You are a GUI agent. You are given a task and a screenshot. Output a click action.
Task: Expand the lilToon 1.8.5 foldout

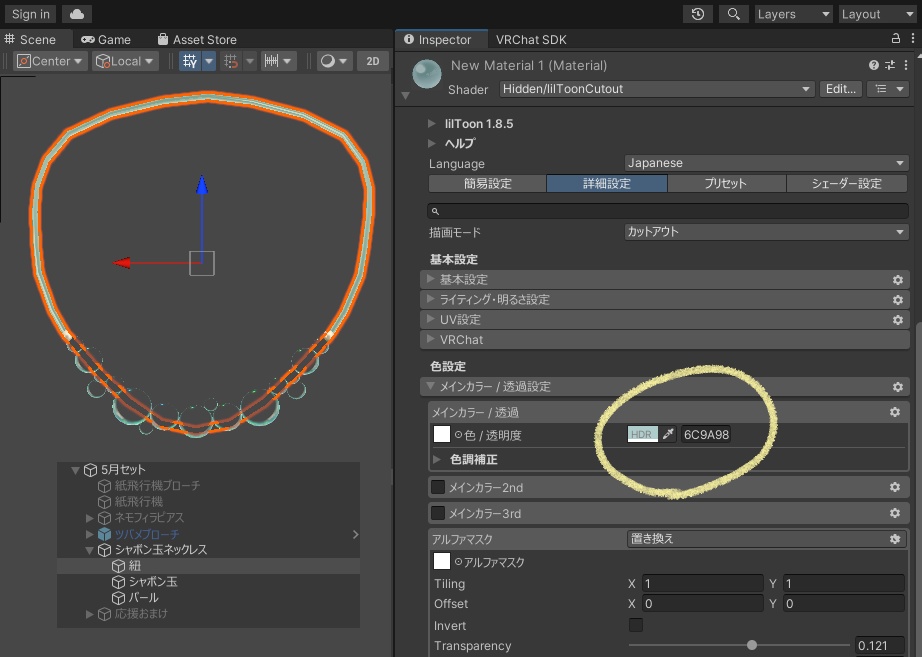(432, 124)
